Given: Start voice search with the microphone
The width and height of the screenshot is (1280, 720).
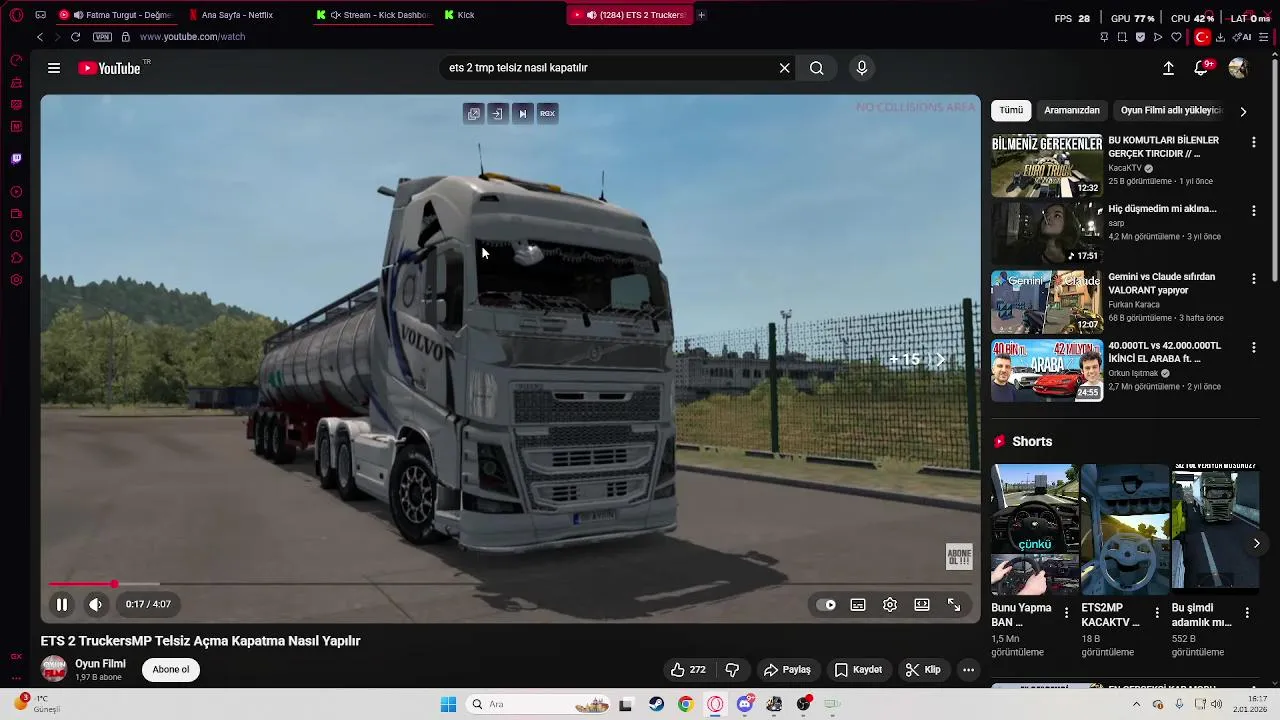Looking at the screenshot, I should click(862, 68).
